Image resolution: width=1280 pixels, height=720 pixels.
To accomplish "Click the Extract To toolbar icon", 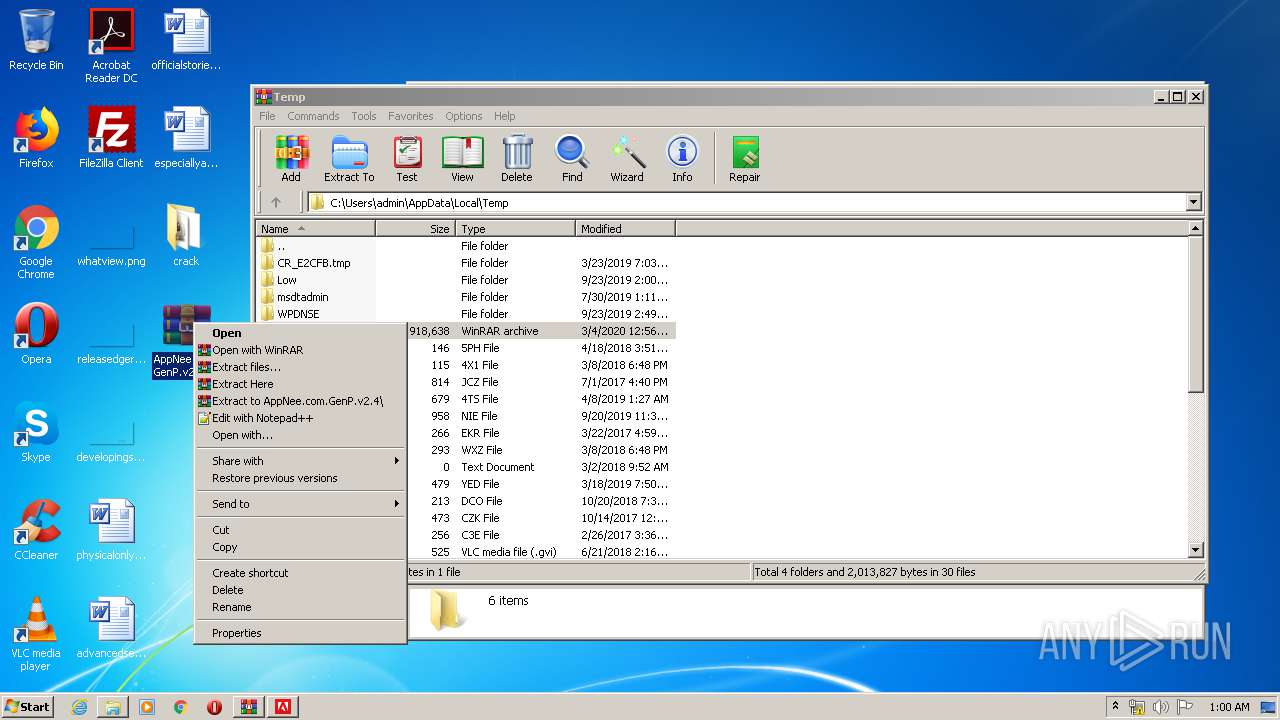I will 349,159.
